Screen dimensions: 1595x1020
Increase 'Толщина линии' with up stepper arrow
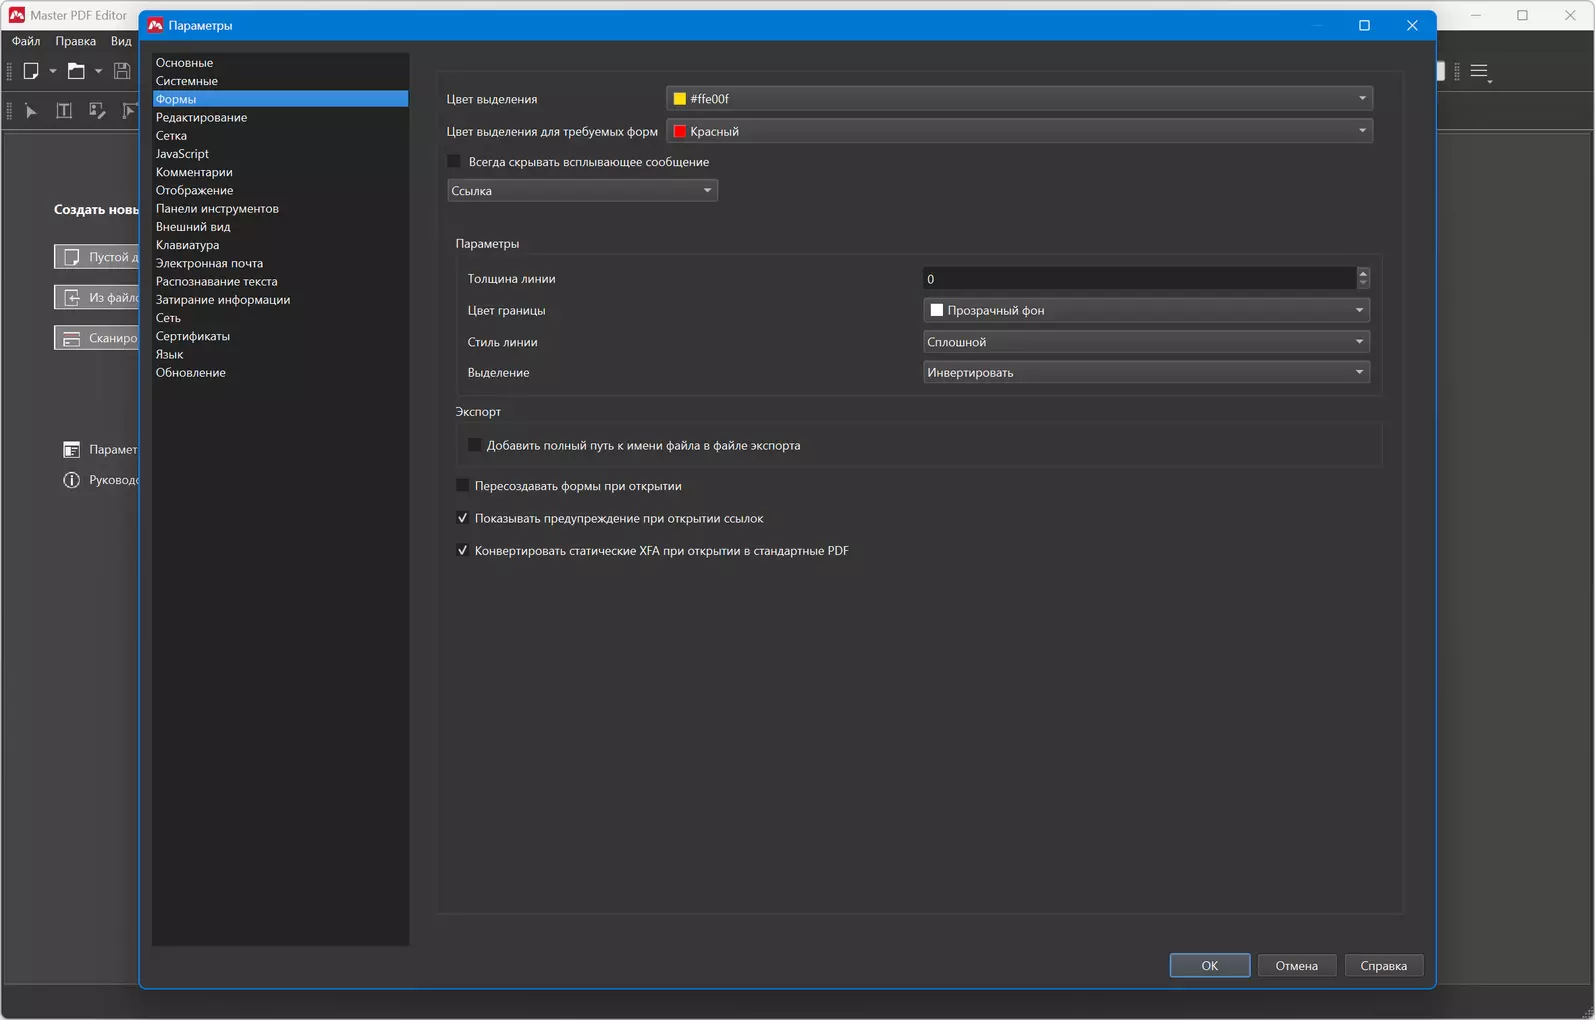click(1363, 273)
